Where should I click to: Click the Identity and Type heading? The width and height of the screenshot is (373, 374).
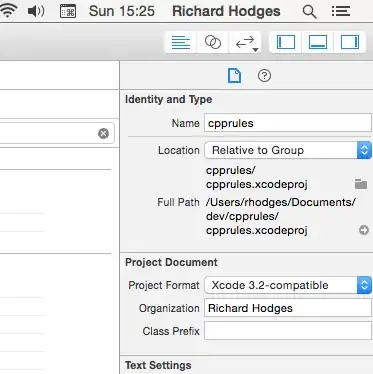tap(168, 99)
